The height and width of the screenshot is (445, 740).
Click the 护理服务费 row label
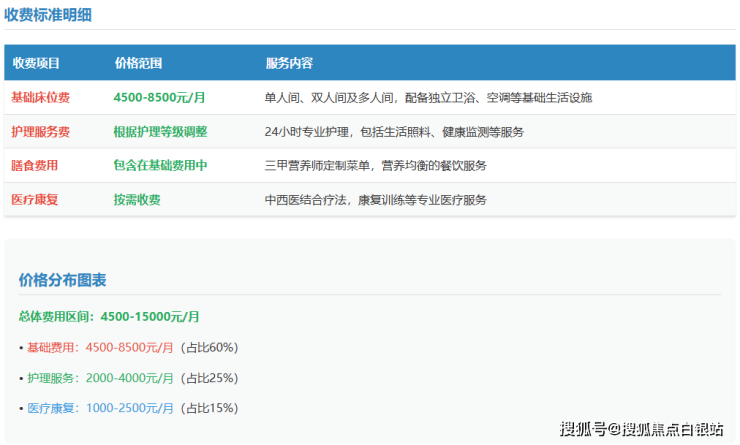point(41,131)
